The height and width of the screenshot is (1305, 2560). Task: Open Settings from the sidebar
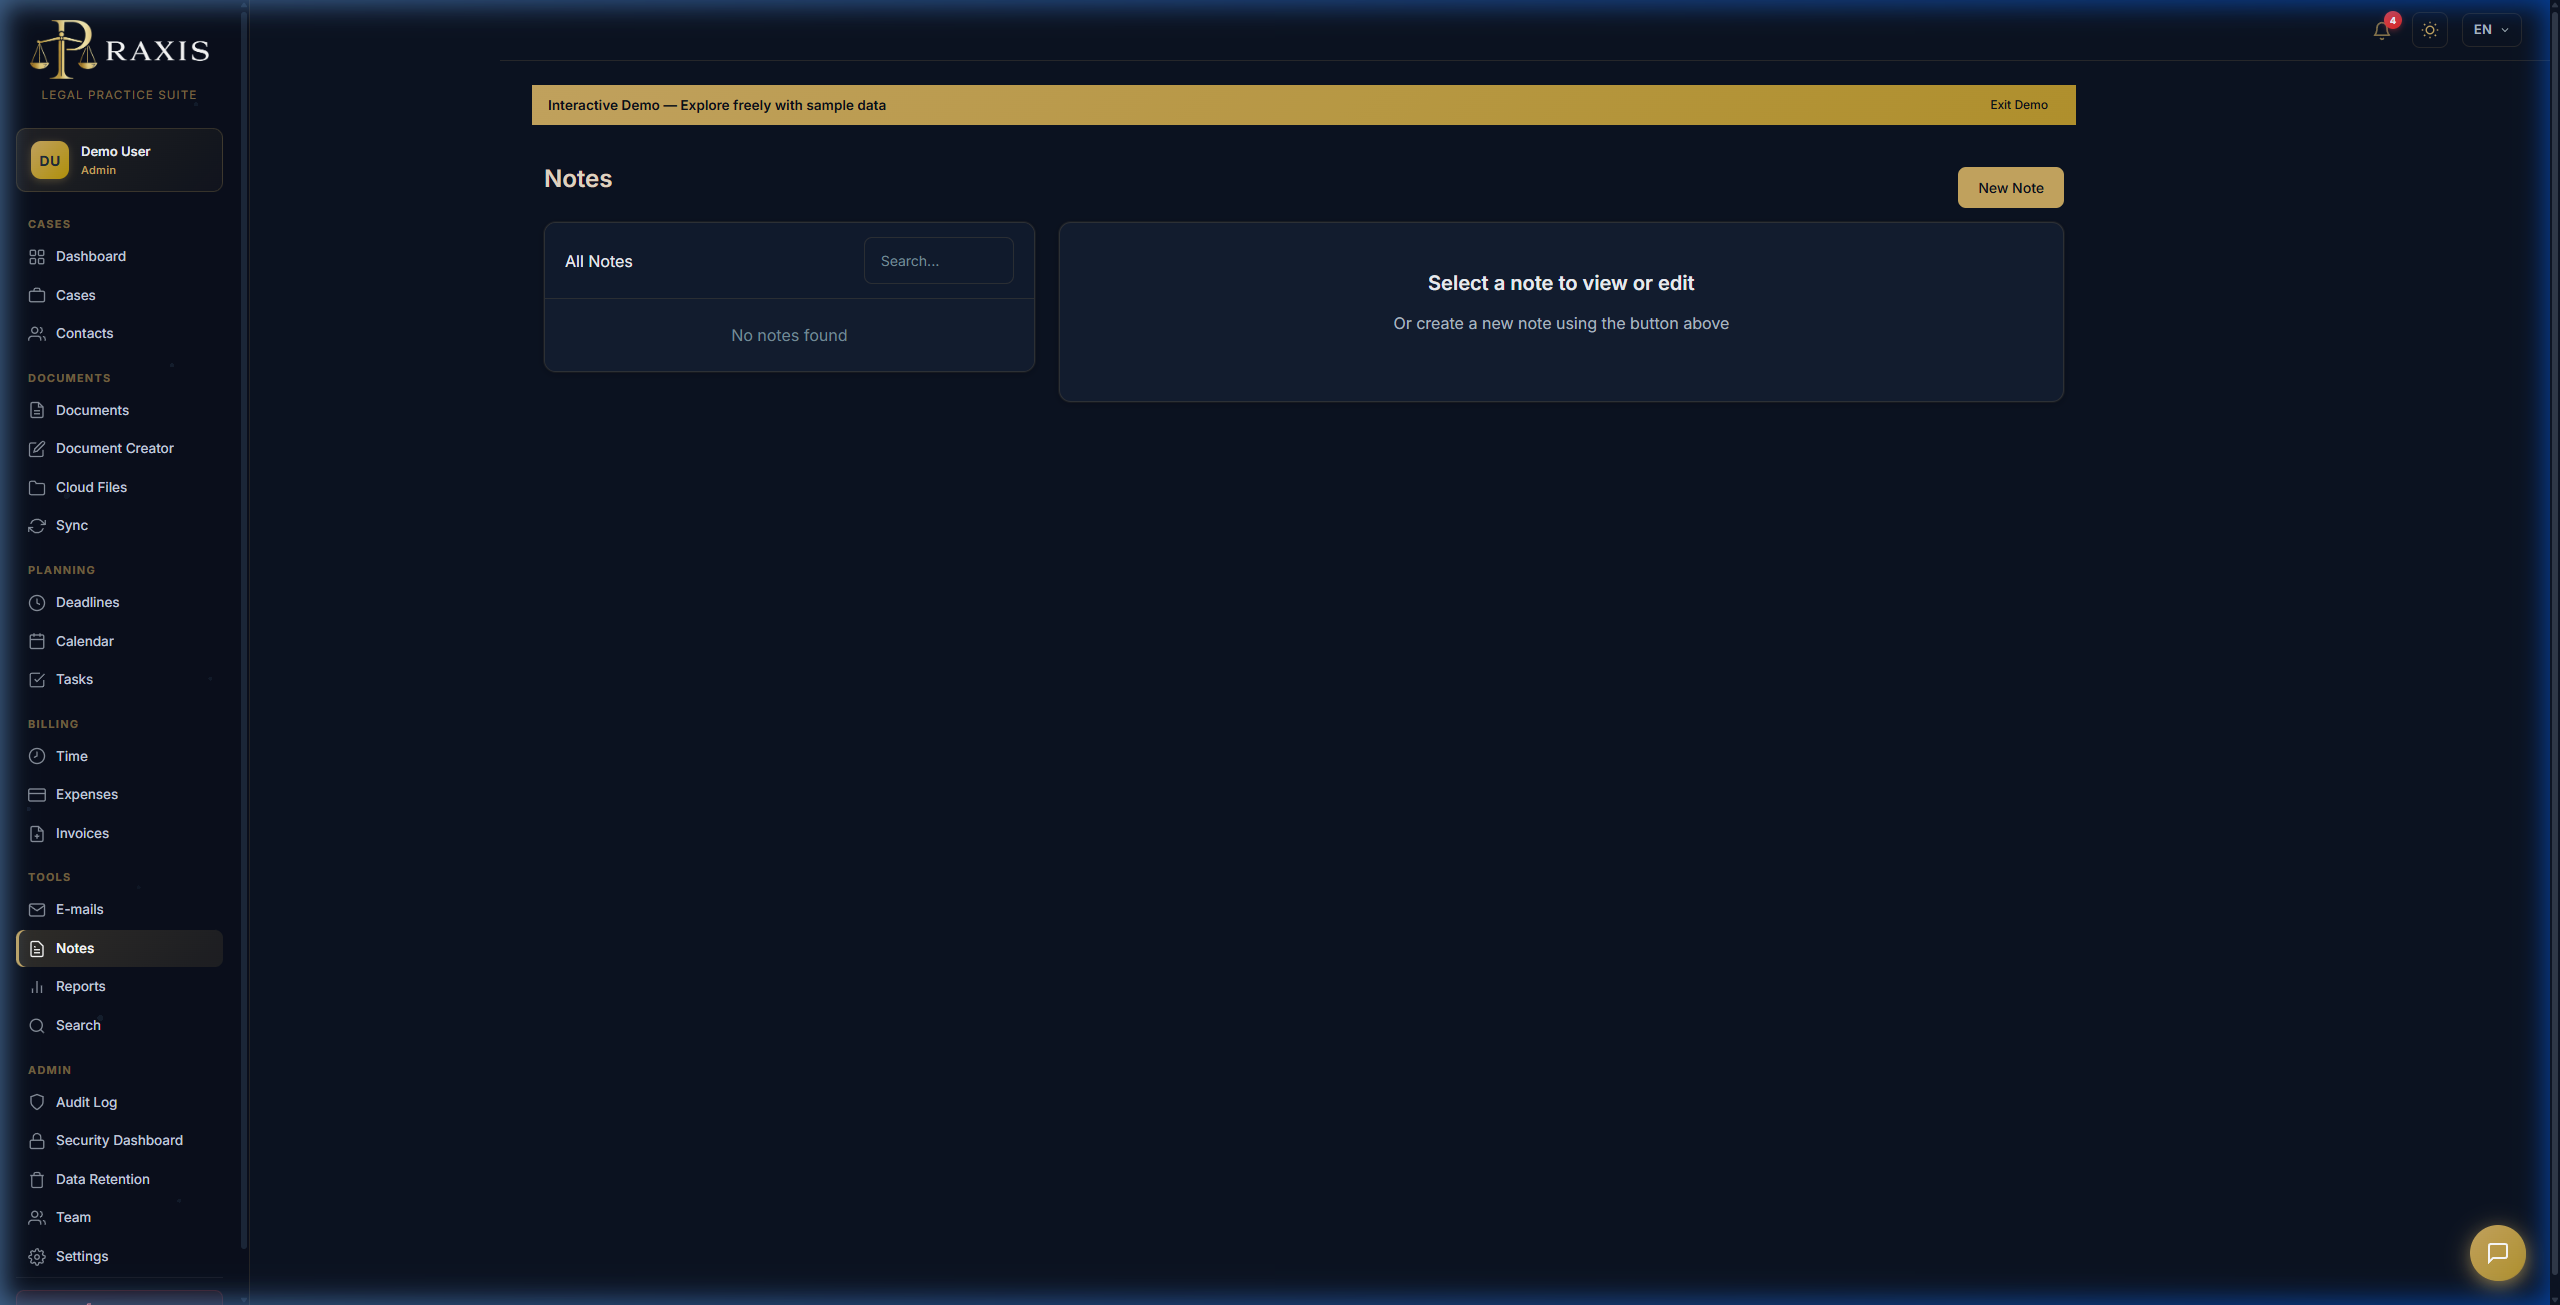coord(119,1257)
